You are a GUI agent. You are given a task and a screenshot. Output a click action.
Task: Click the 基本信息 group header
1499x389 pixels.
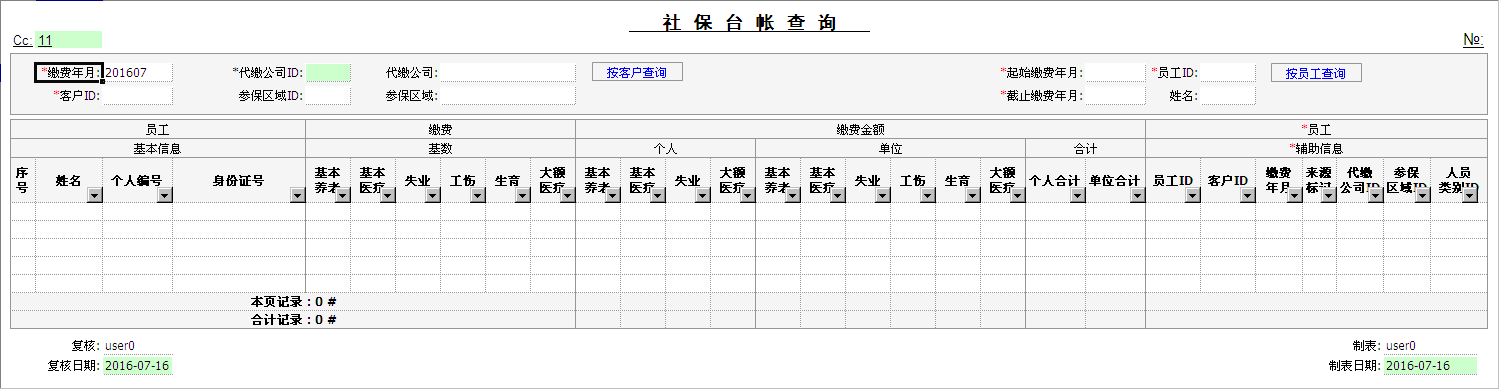pos(157,148)
